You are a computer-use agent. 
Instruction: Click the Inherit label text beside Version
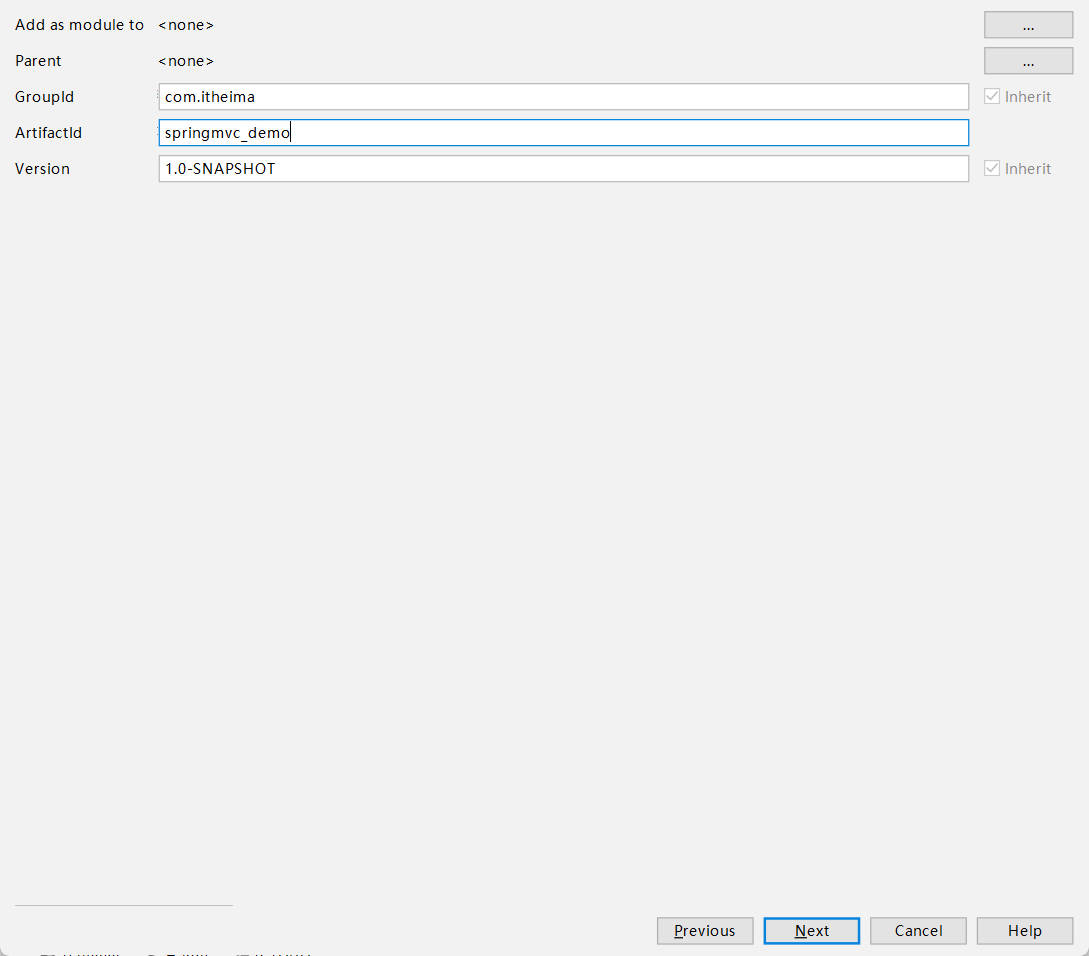[1028, 169]
